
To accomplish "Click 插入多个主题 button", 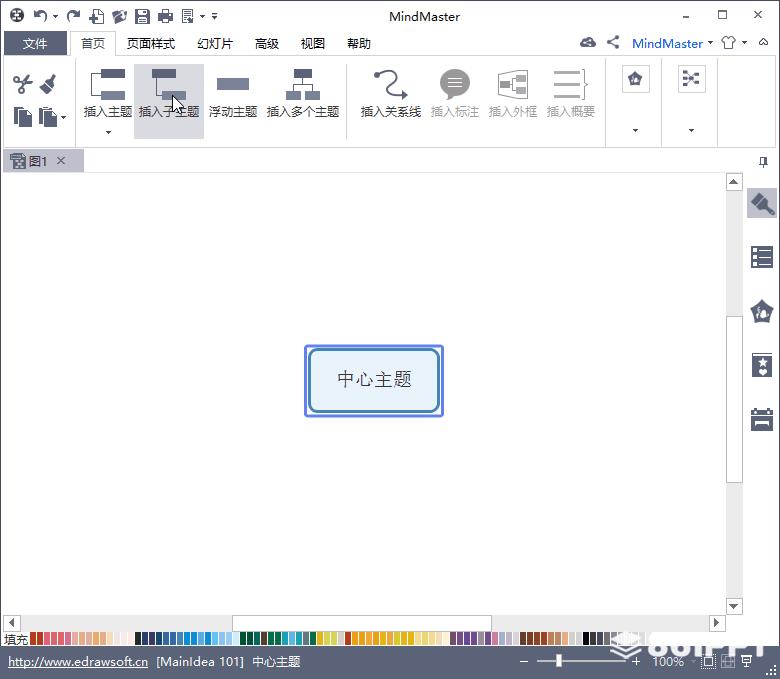I will click(303, 94).
